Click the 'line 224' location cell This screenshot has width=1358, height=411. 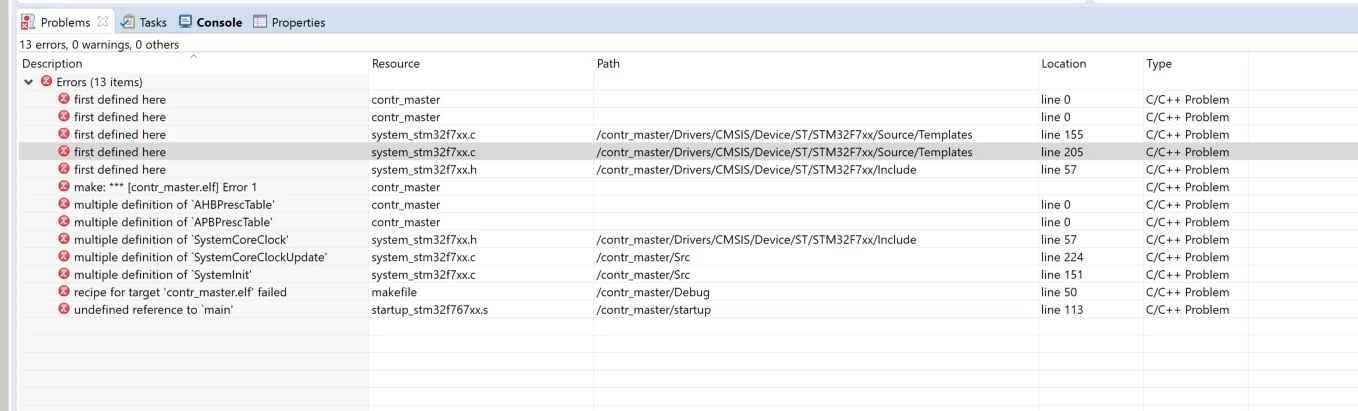(x=1061, y=257)
